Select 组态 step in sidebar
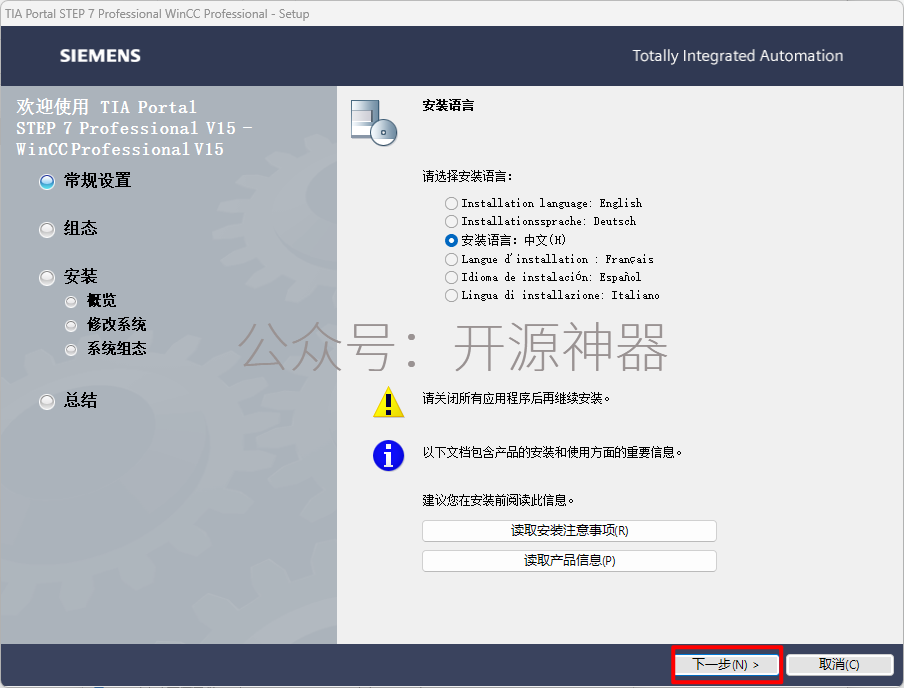 point(68,229)
